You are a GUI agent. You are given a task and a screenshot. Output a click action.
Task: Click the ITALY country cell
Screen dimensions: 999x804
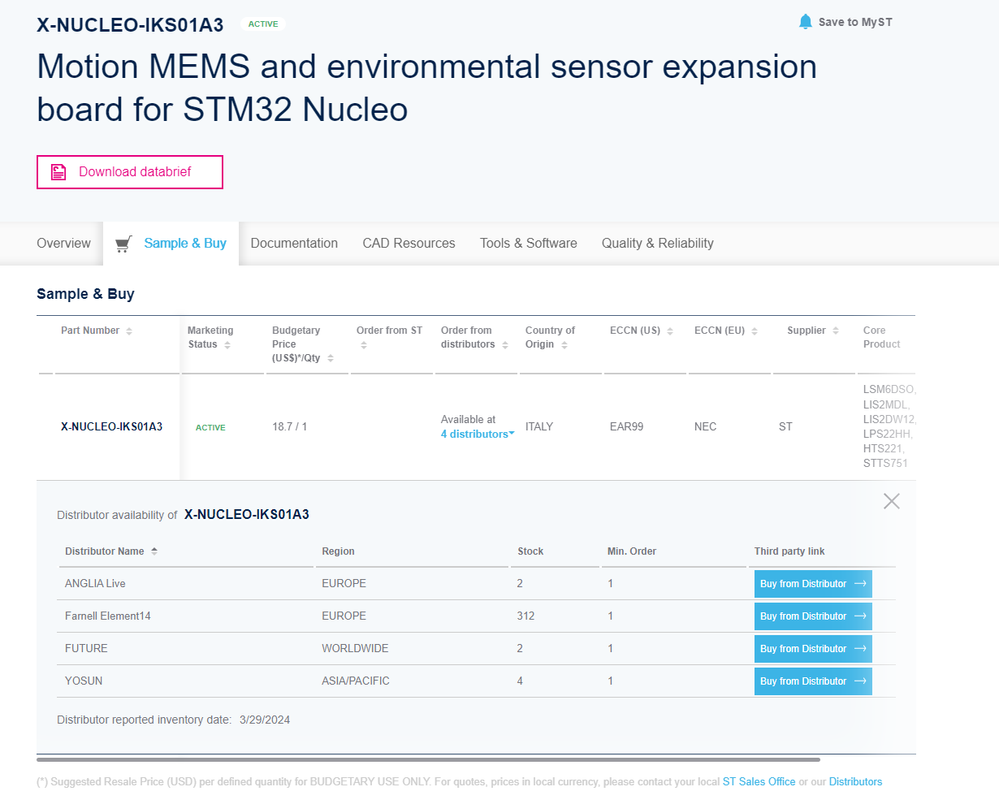click(539, 427)
